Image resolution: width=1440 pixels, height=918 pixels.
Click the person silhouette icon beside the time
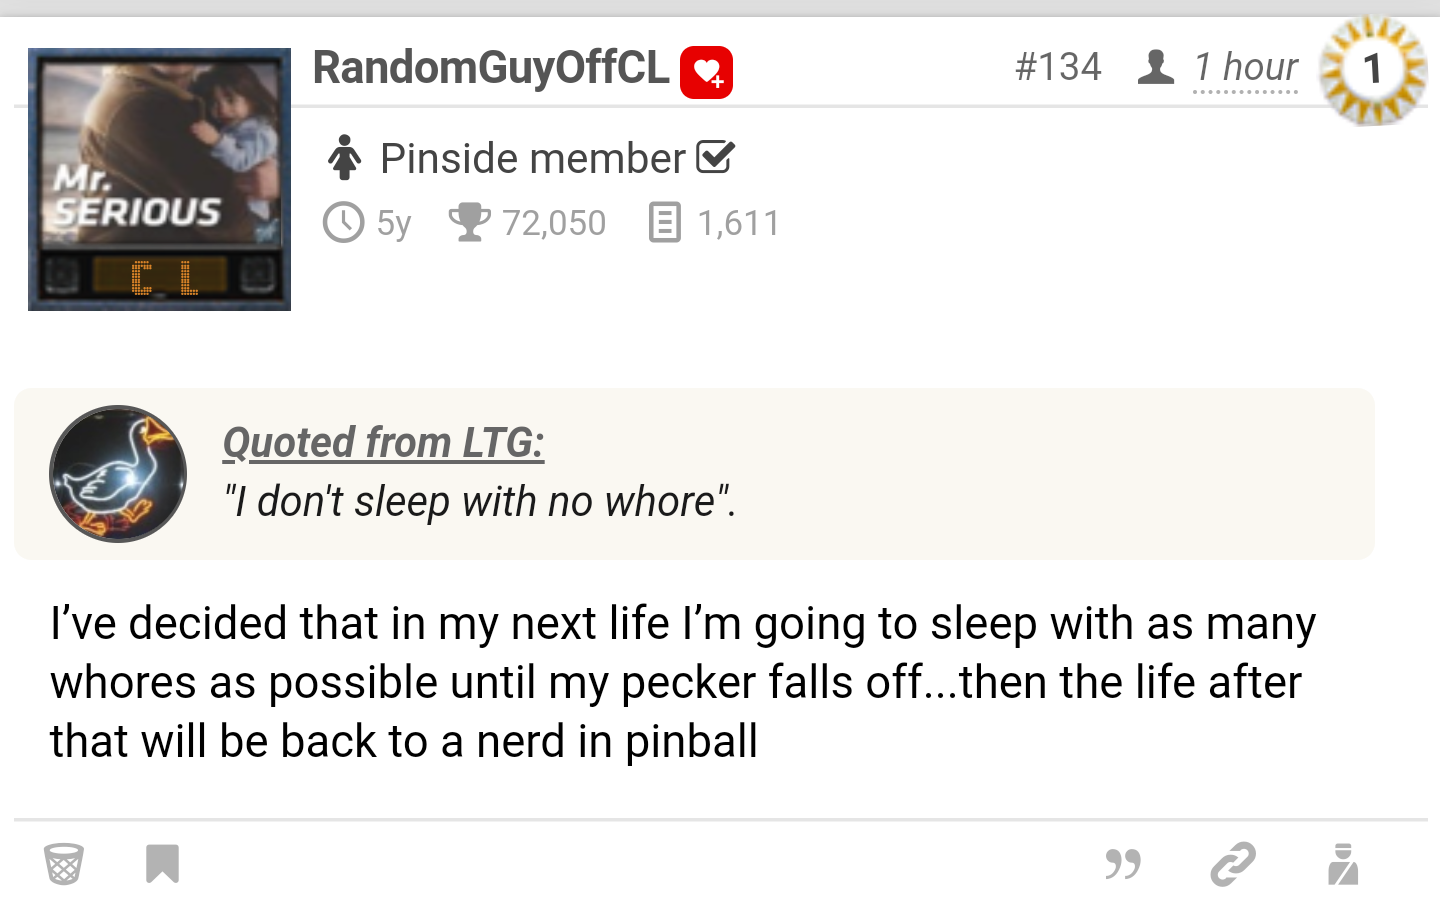(1156, 67)
